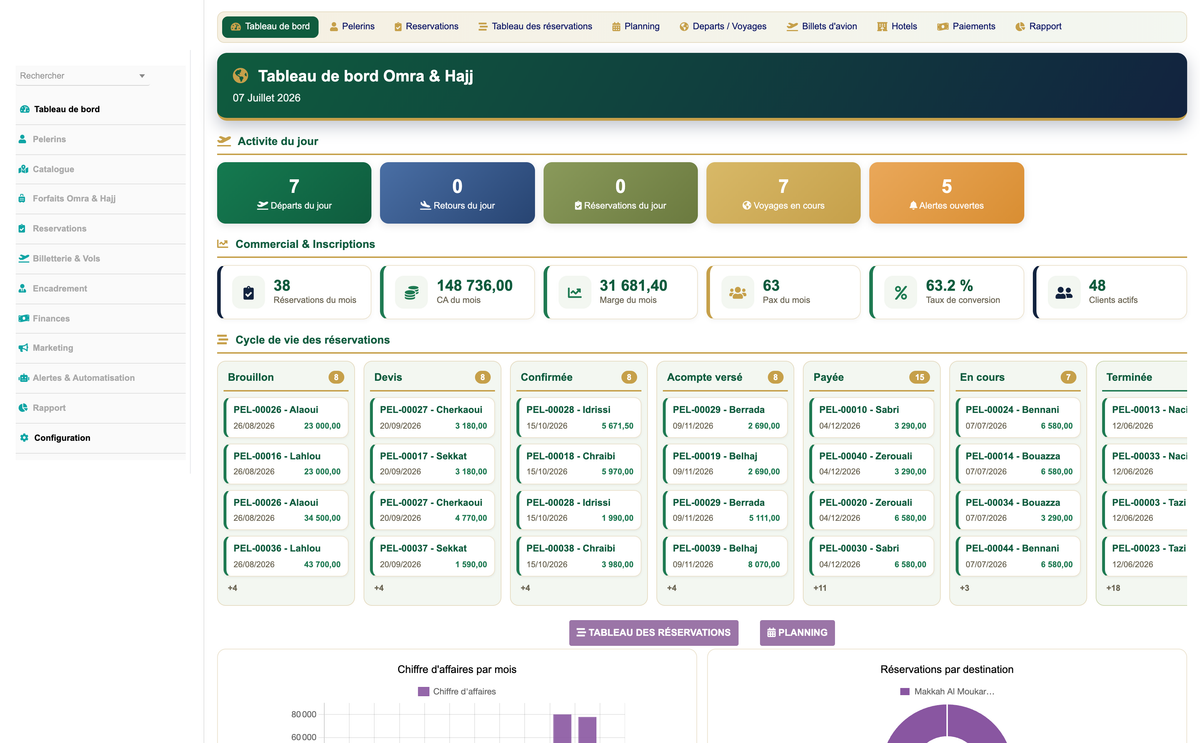Open reservation card PEL-00019 - Belhaj
Image resolution: width=1200 pixels, height=743 pixels.
(726, 464)
